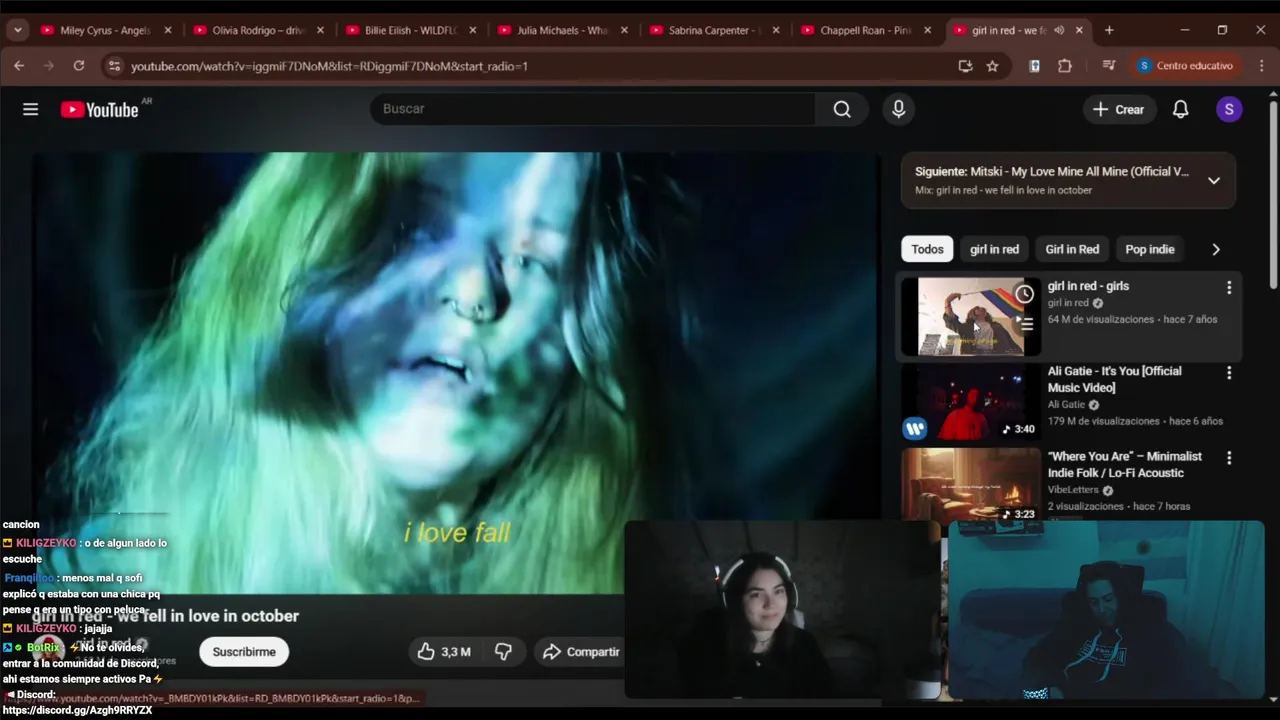Click the Suscribirme button
Screen dimensions: 1280x720
244,652
